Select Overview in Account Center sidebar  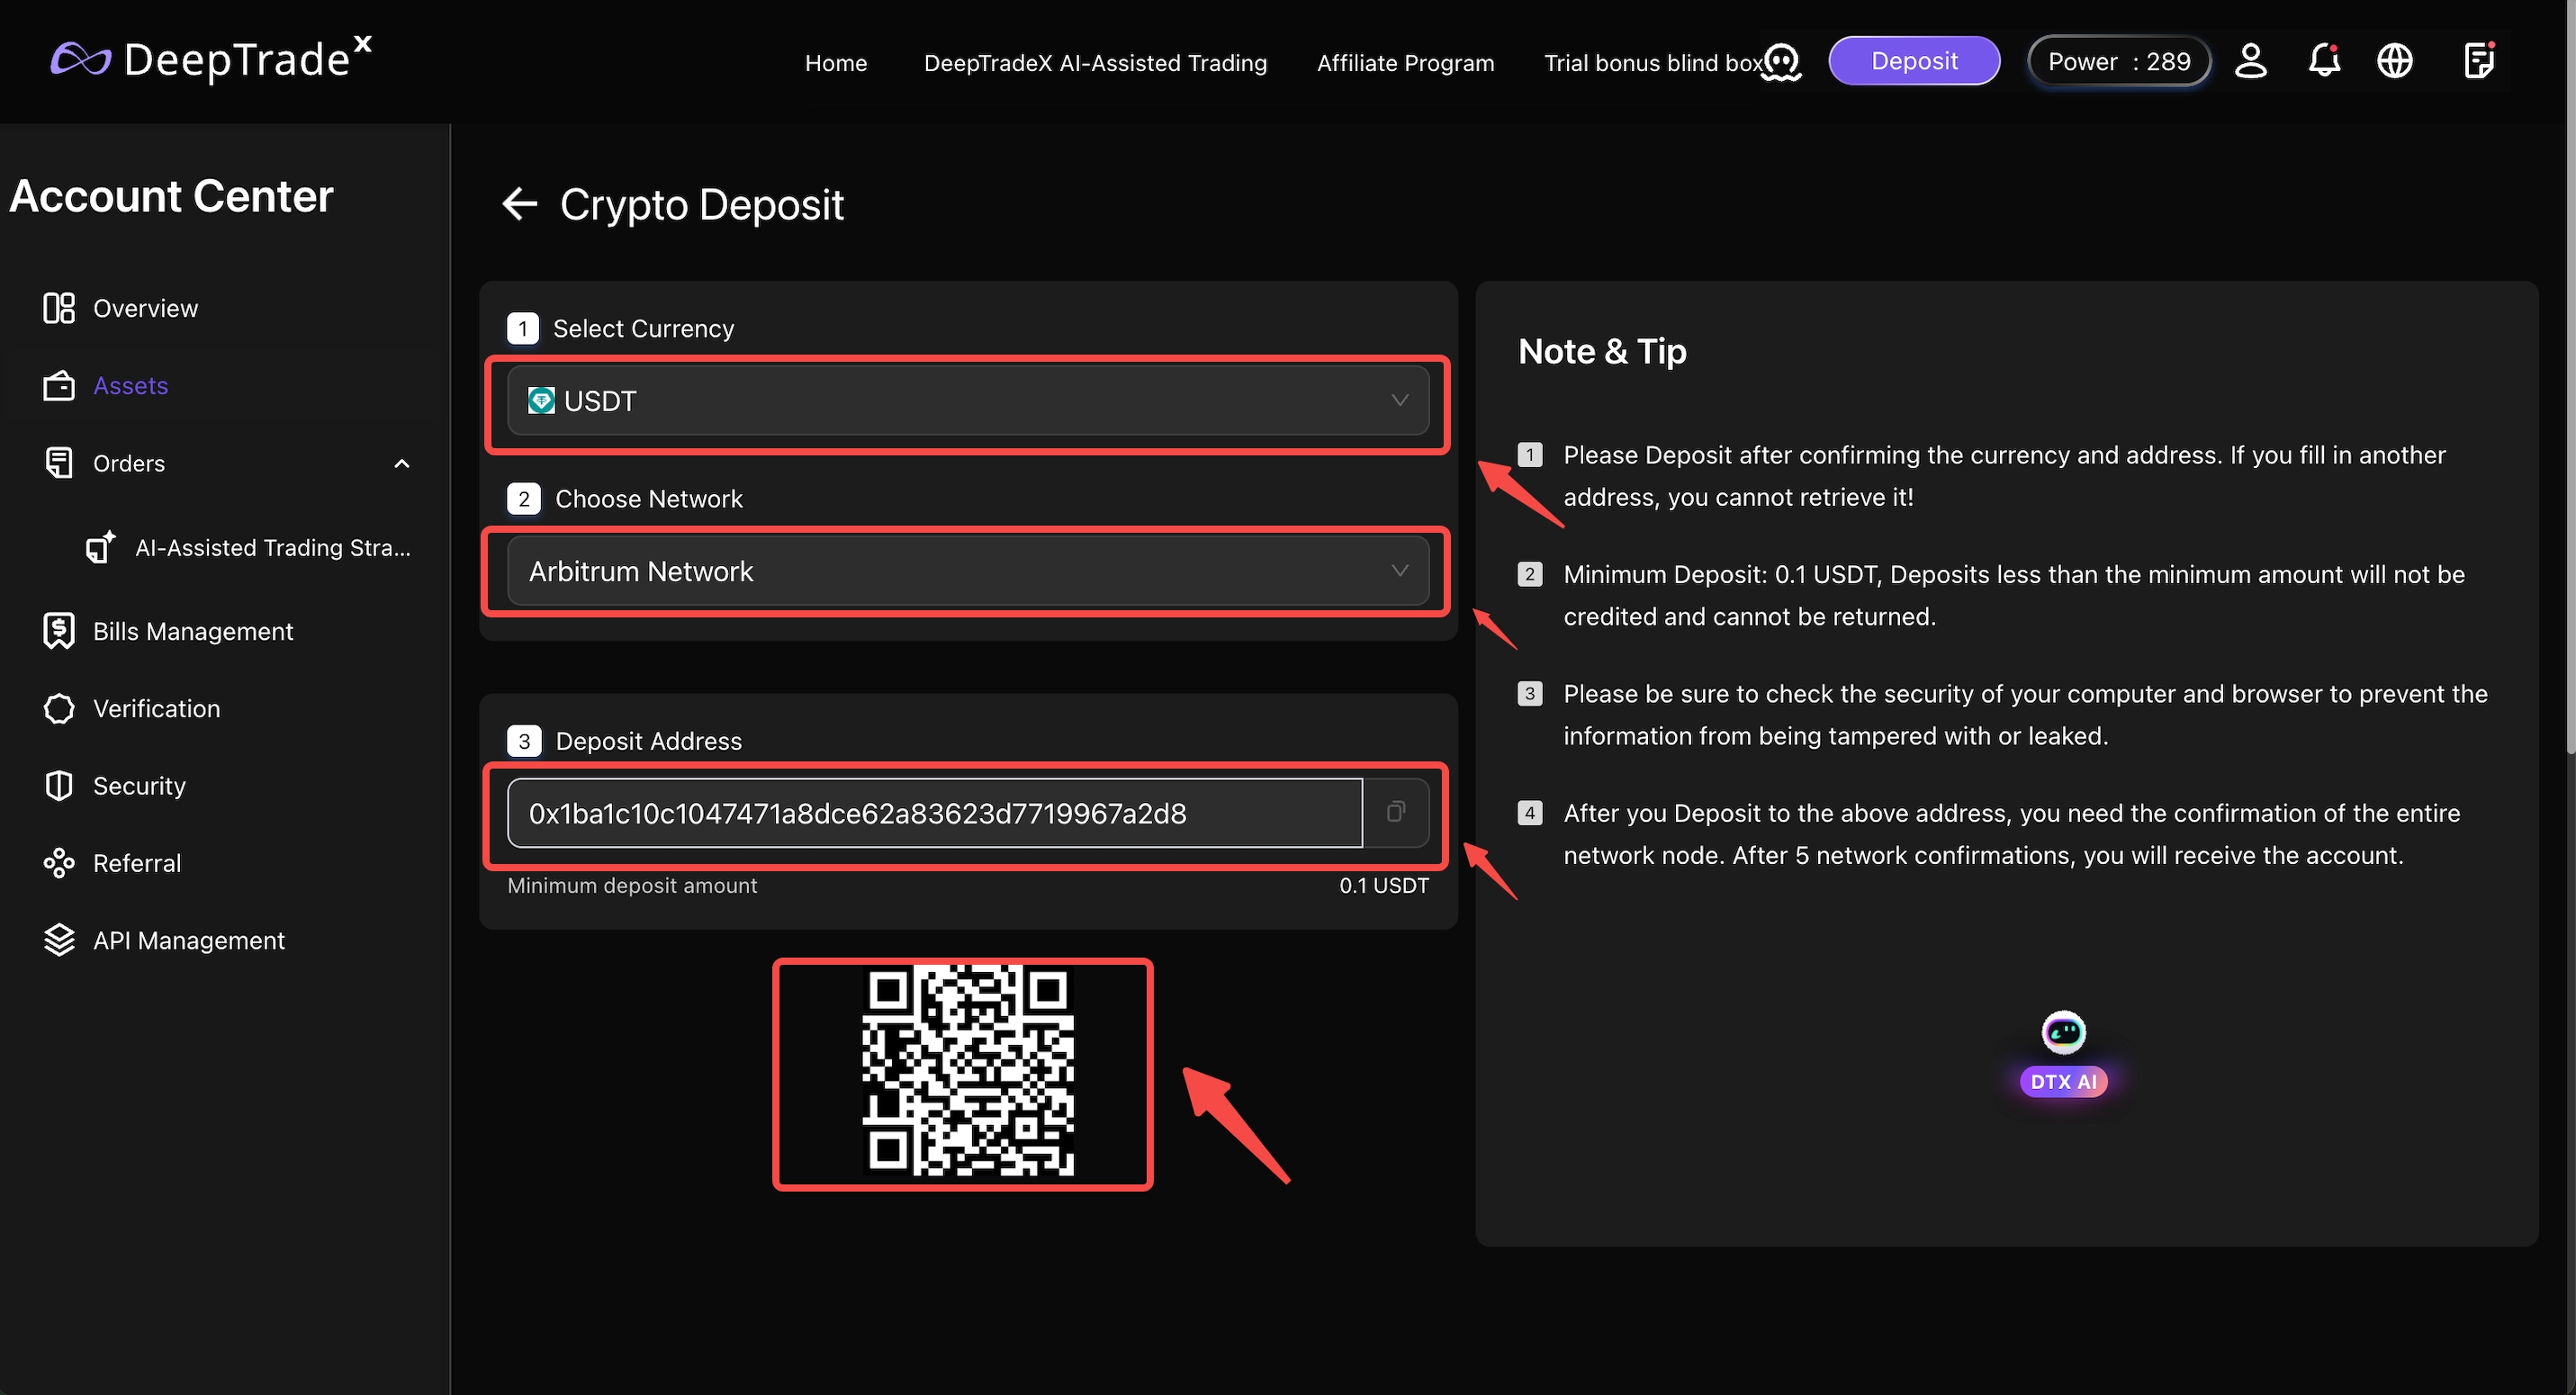point(145,308)
